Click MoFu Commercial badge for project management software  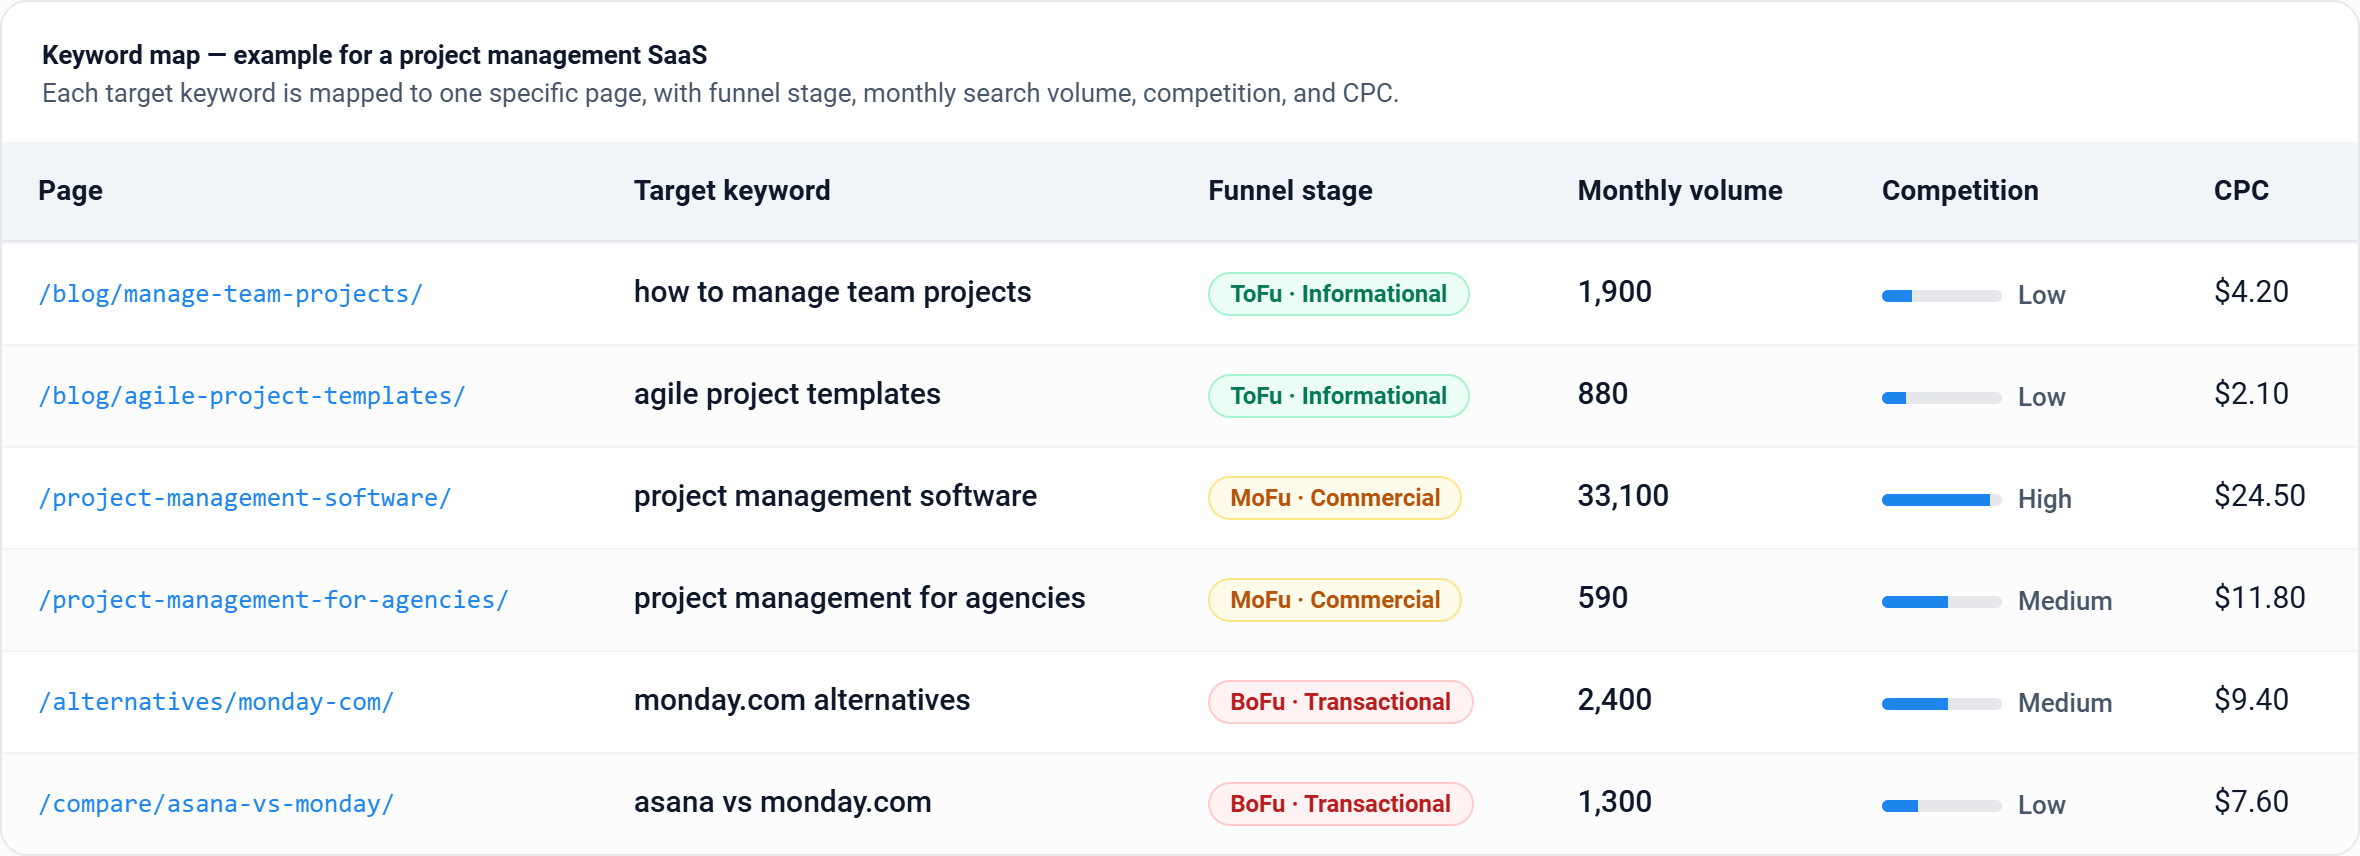coord(1335,498)
